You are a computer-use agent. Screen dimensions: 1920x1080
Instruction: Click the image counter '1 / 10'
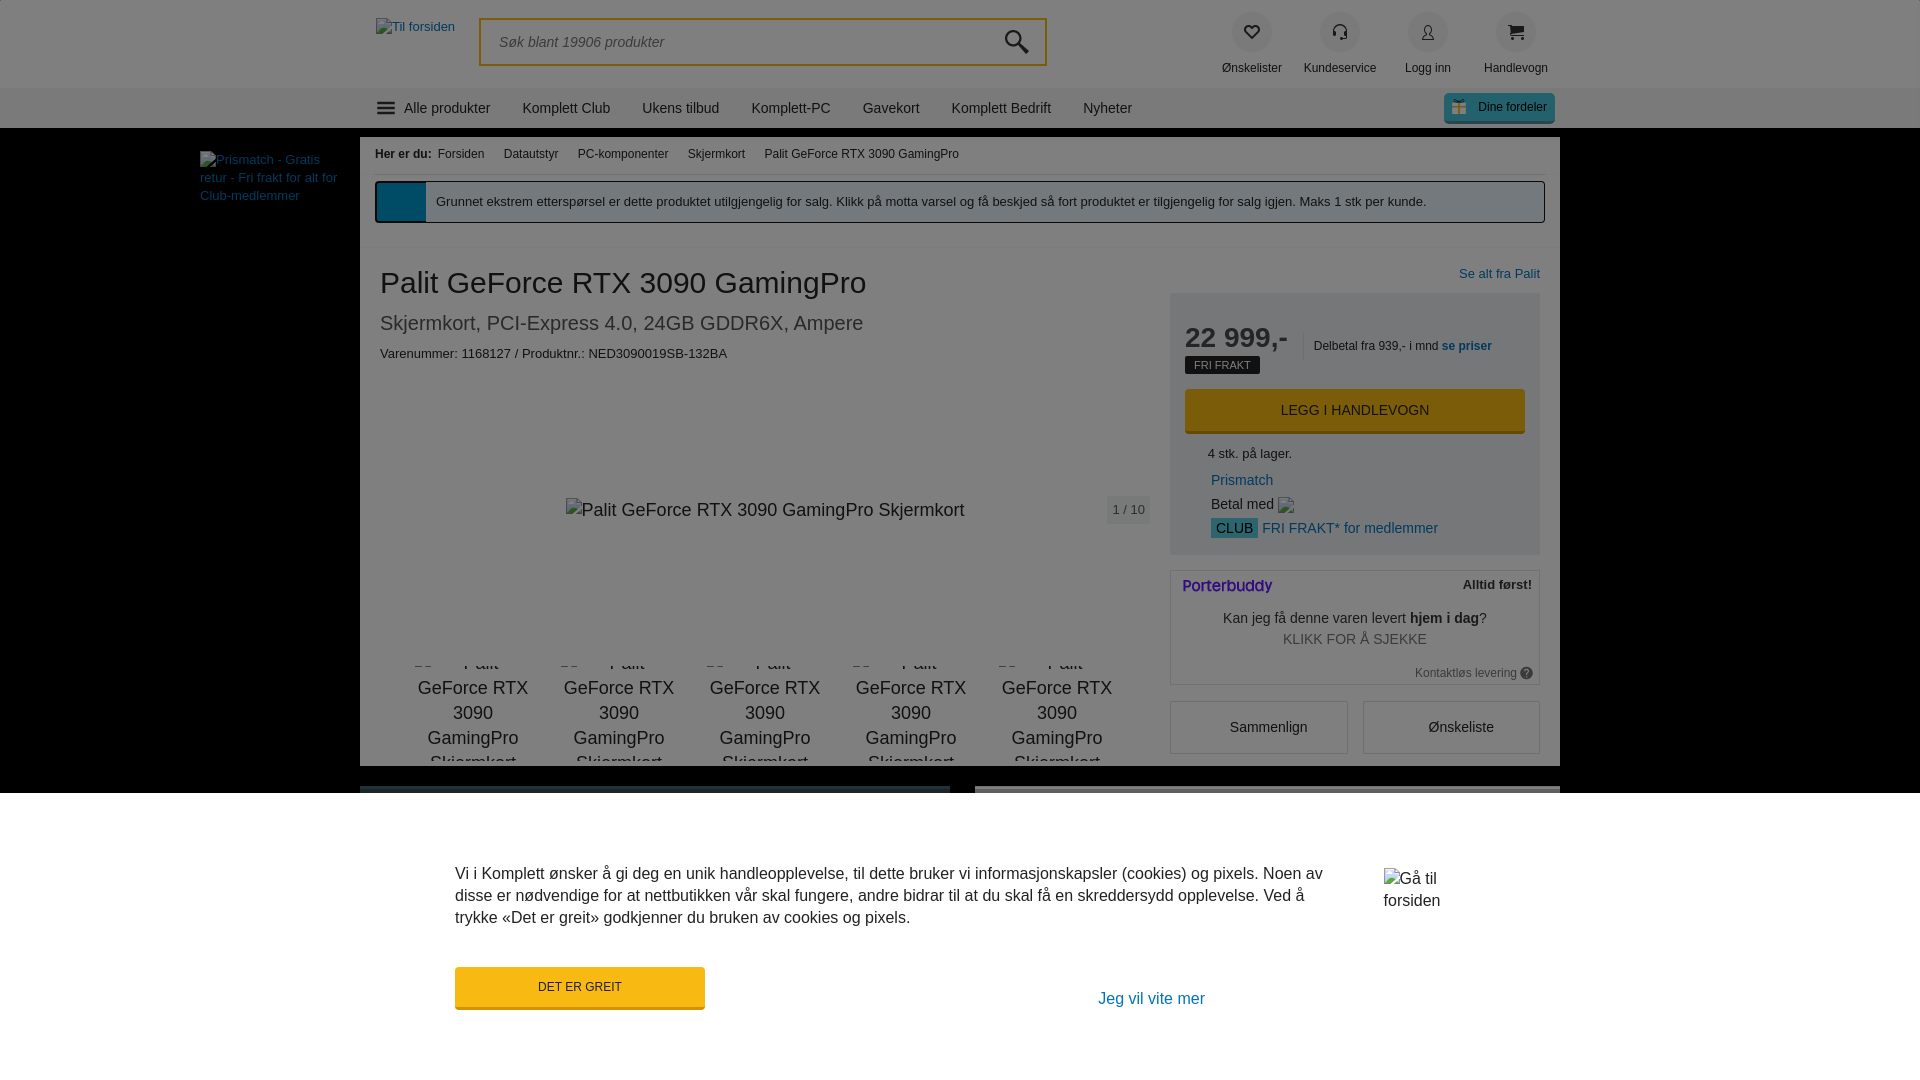click(1128, 510)
